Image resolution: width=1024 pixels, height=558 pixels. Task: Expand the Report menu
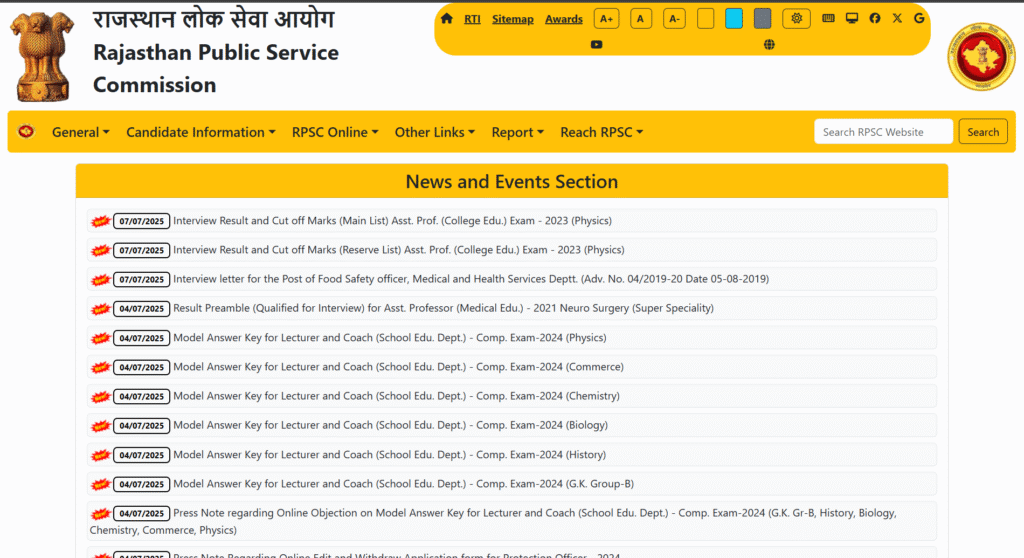point(517,132)
